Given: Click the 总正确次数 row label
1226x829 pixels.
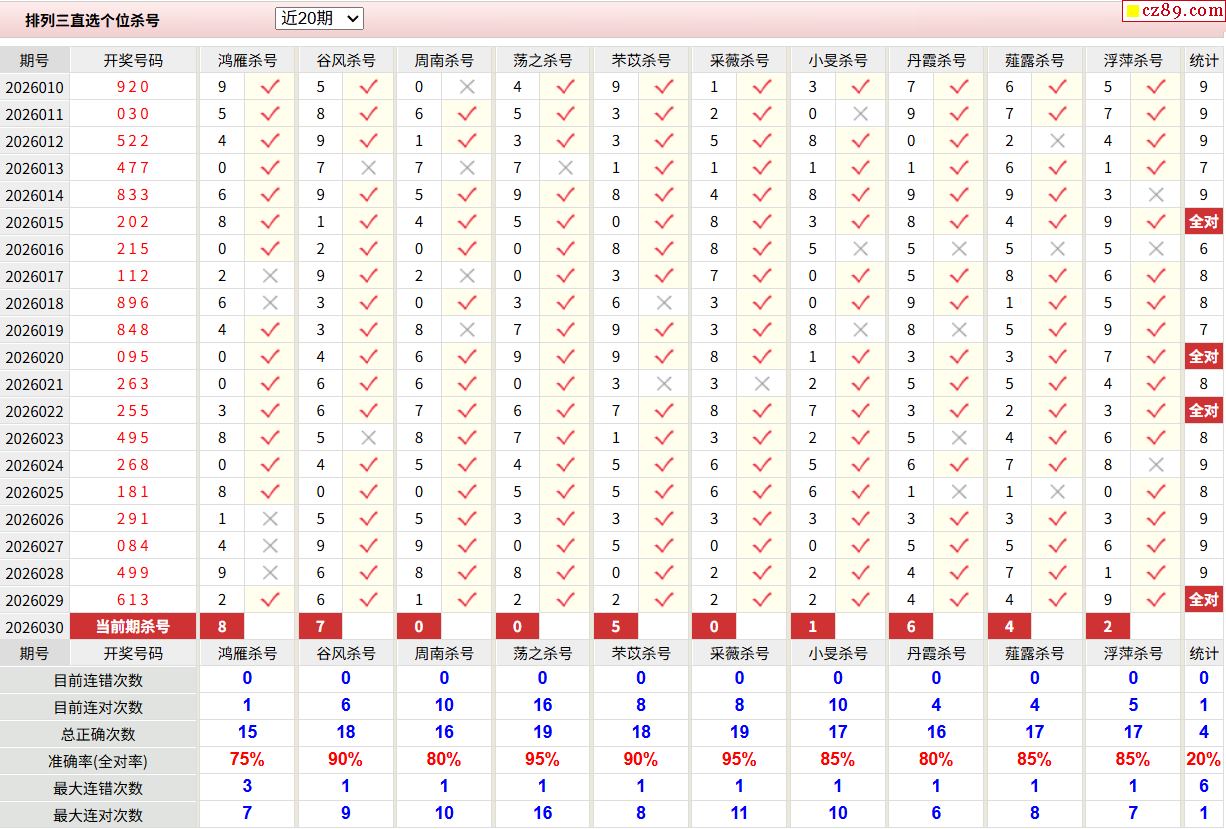Looking at the screenshot, I should (98, 734).
